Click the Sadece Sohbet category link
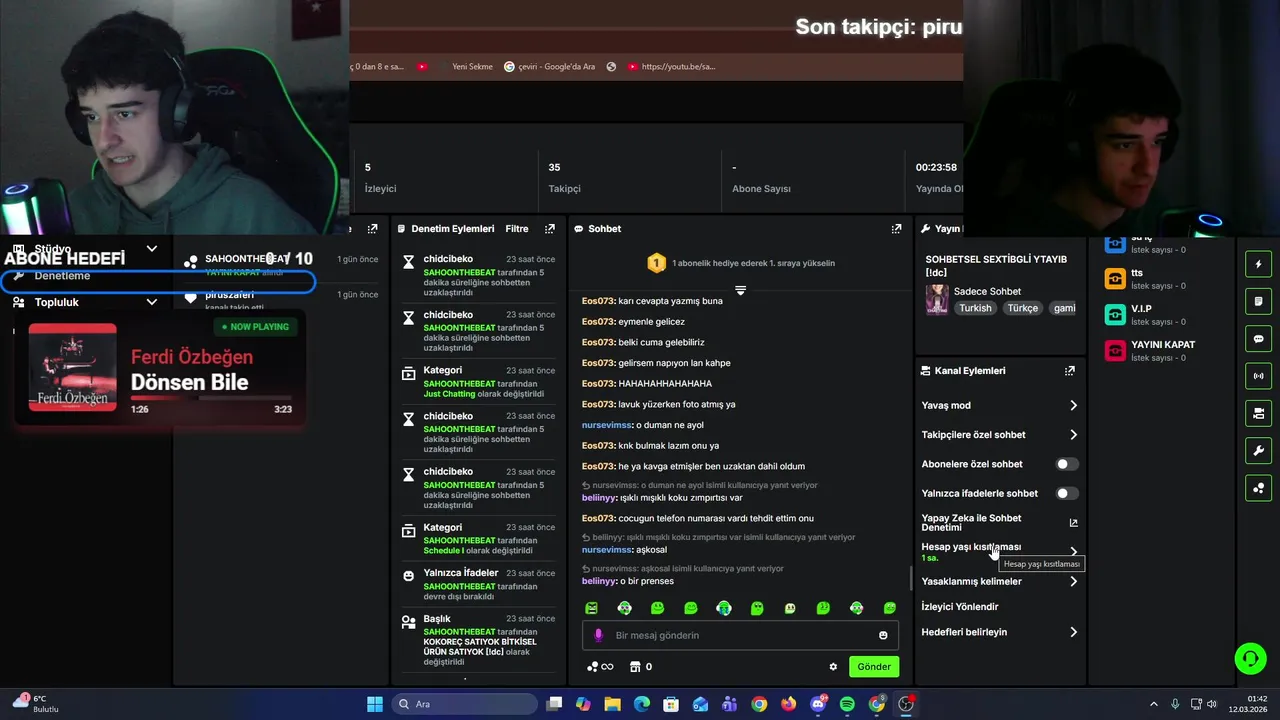The height and width of the screenshot is (720, 1280). pos(987,291)
